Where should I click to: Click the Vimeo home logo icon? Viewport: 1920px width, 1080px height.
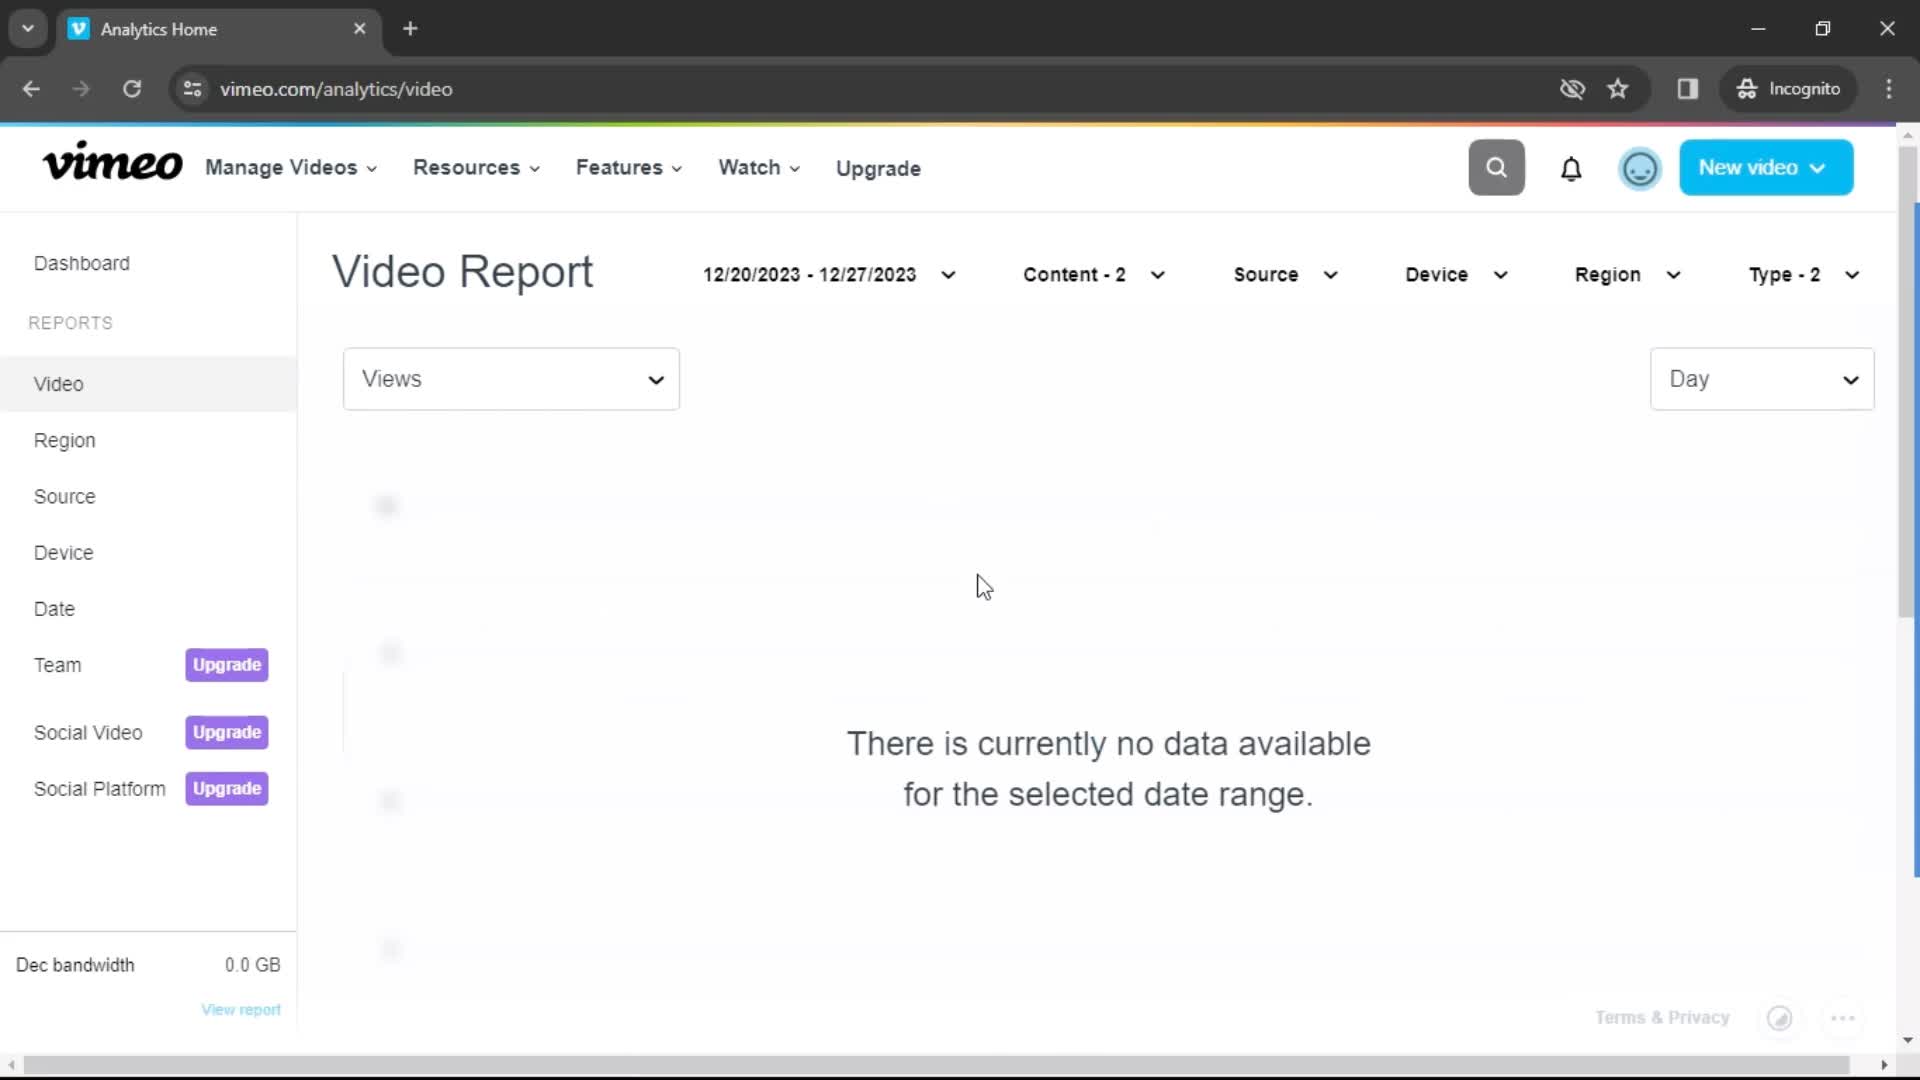112,167
